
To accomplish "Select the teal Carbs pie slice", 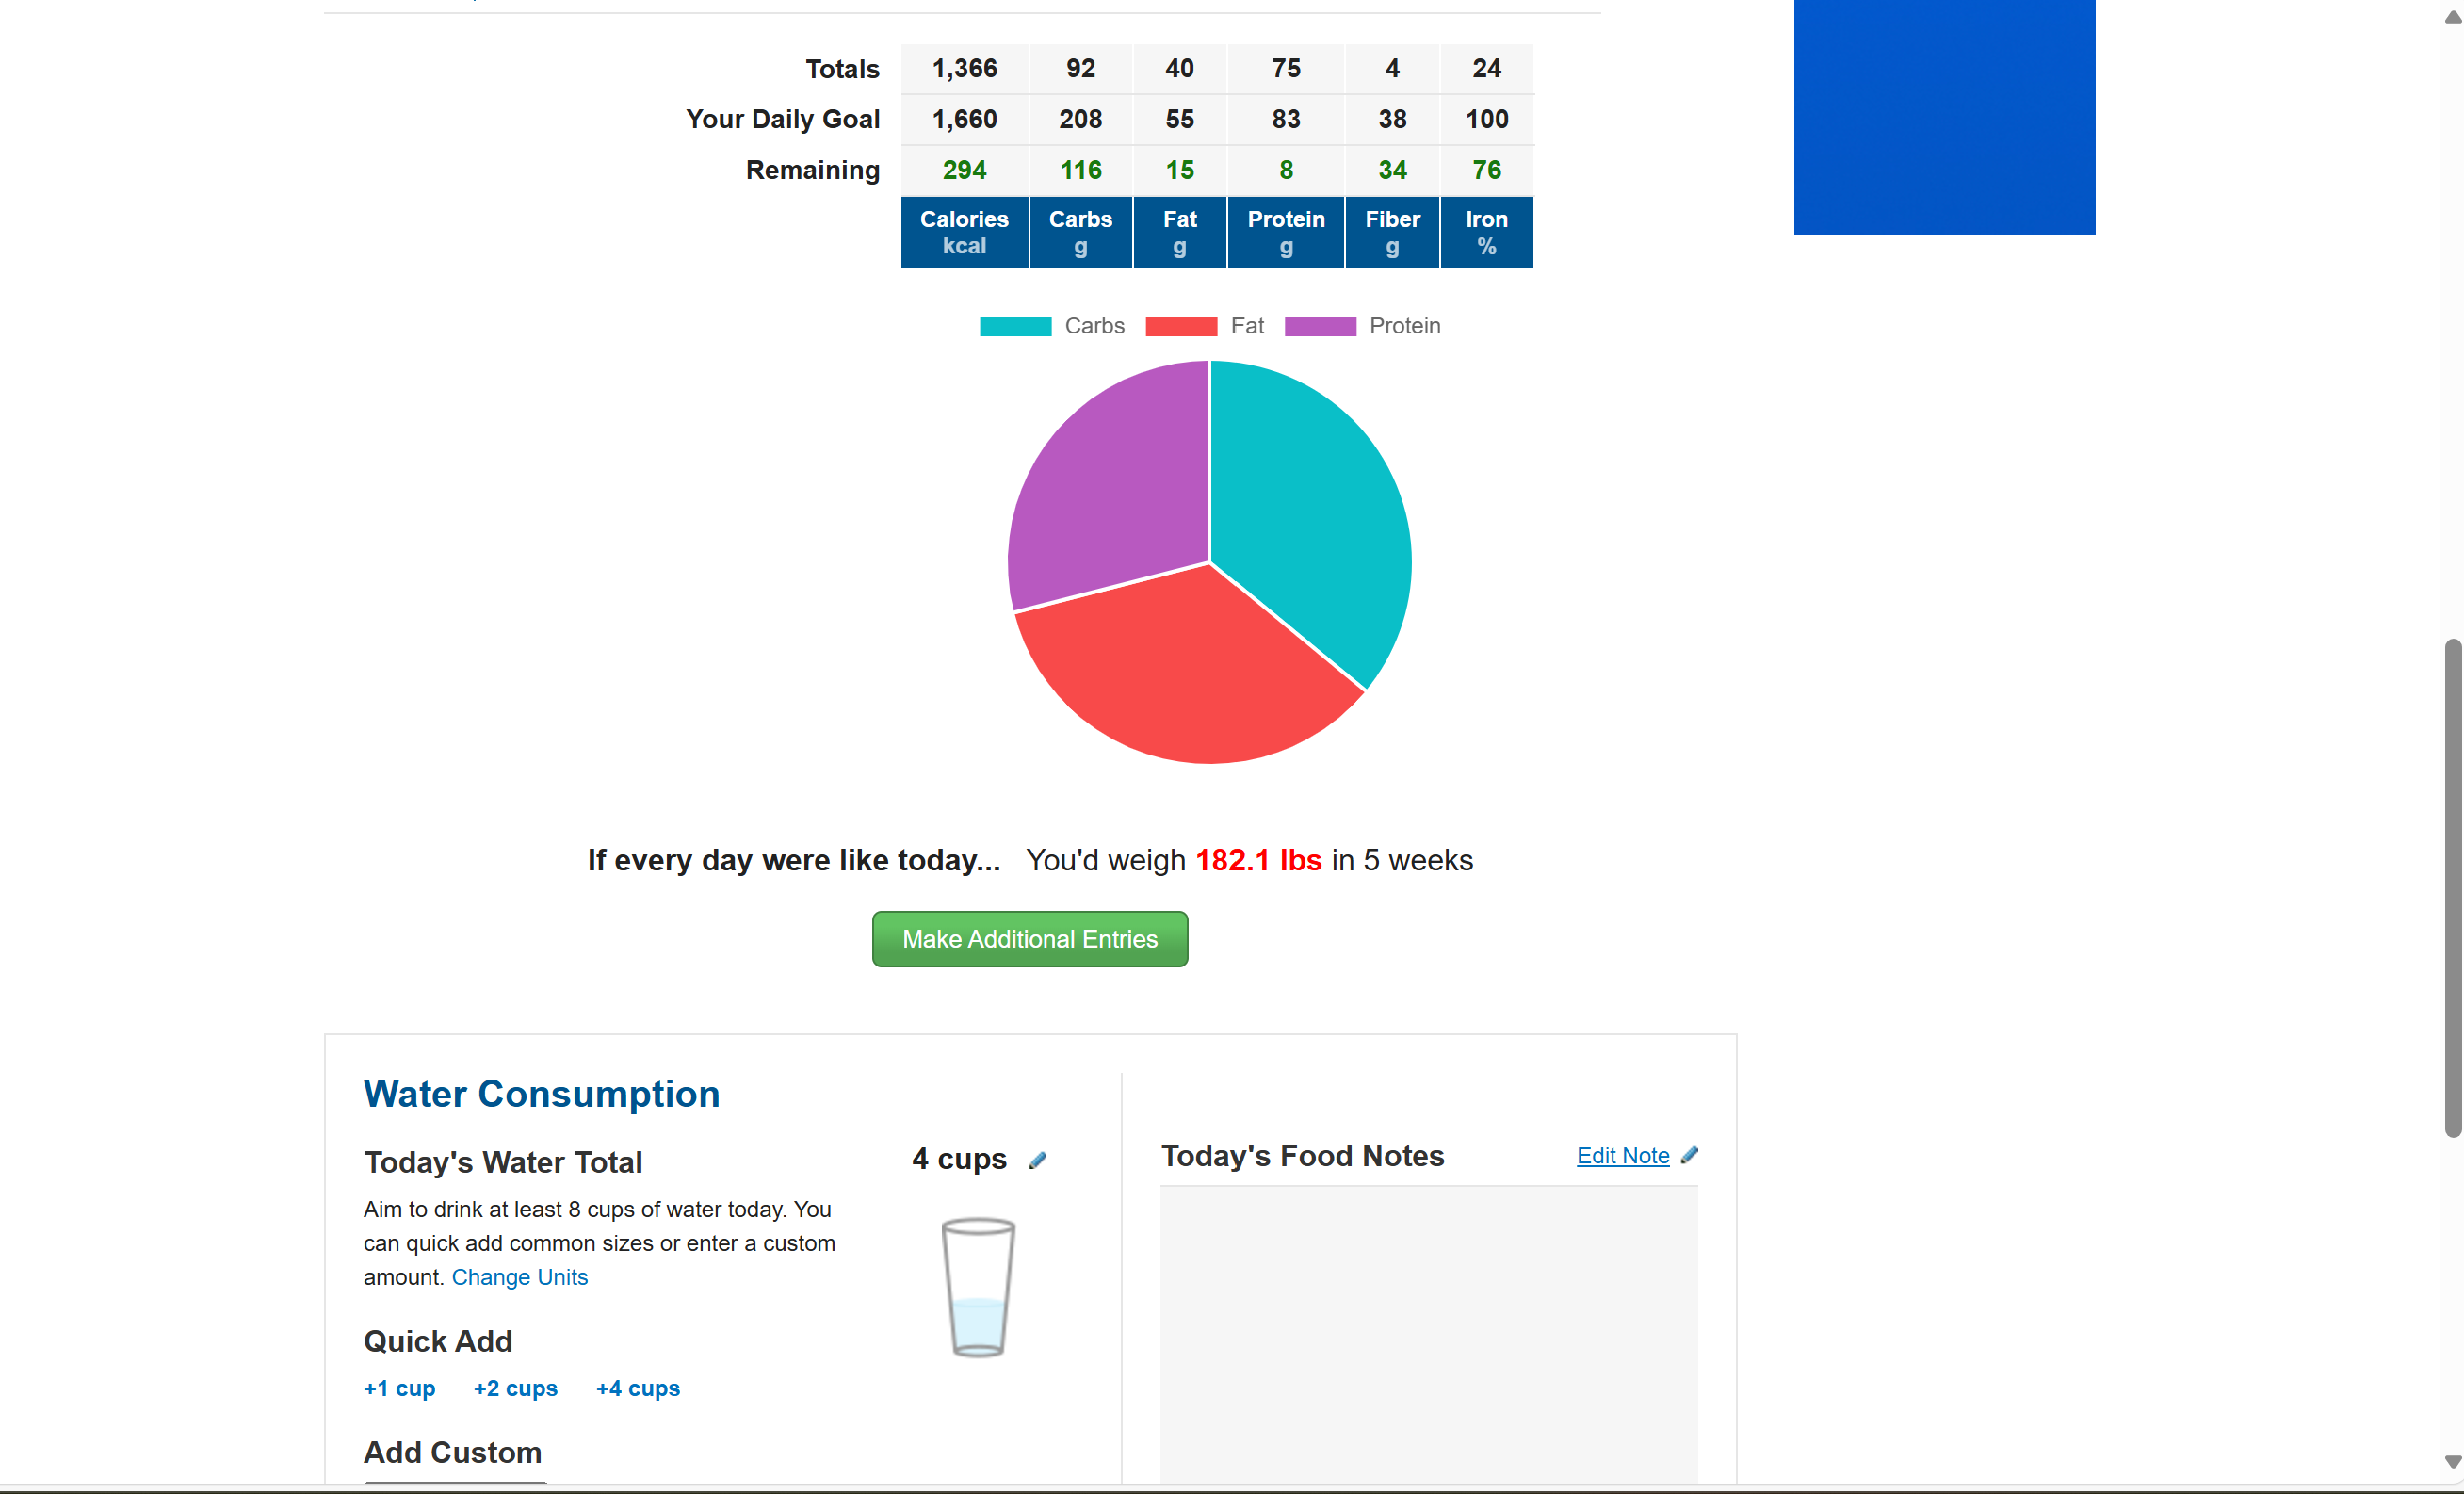I will 1320,510.
